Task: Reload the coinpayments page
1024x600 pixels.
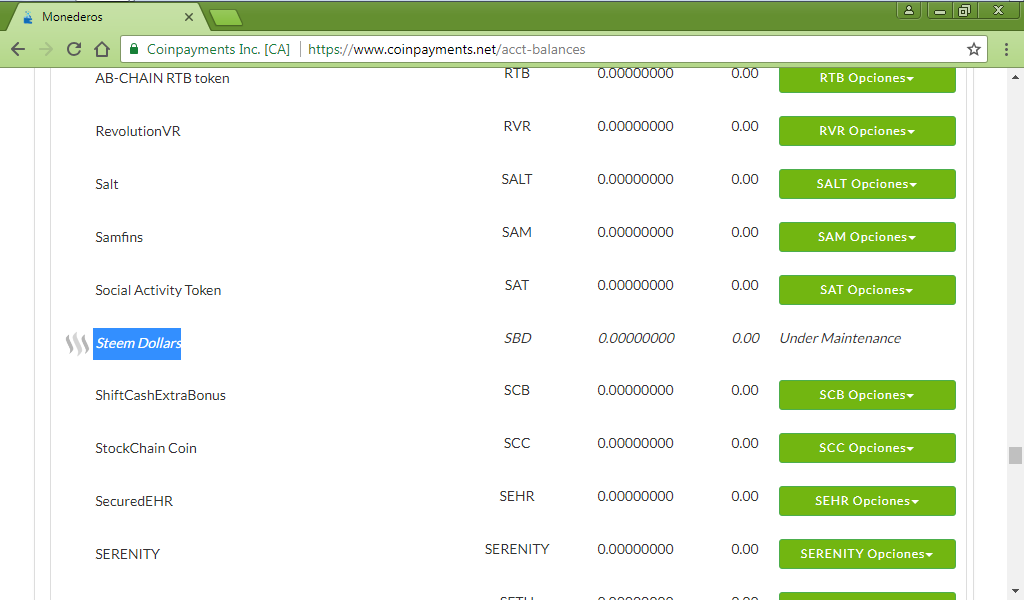Action: (x=74, y=49)
